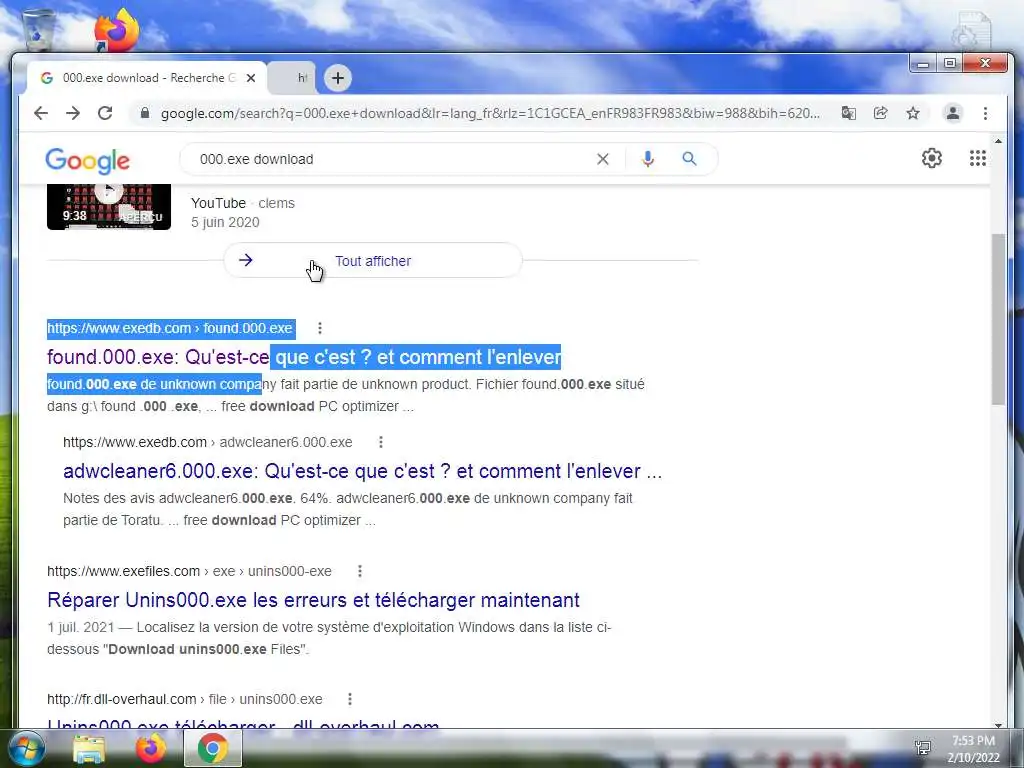
Task: Click the scrollbar down arrow
Action: coord(998,724)
